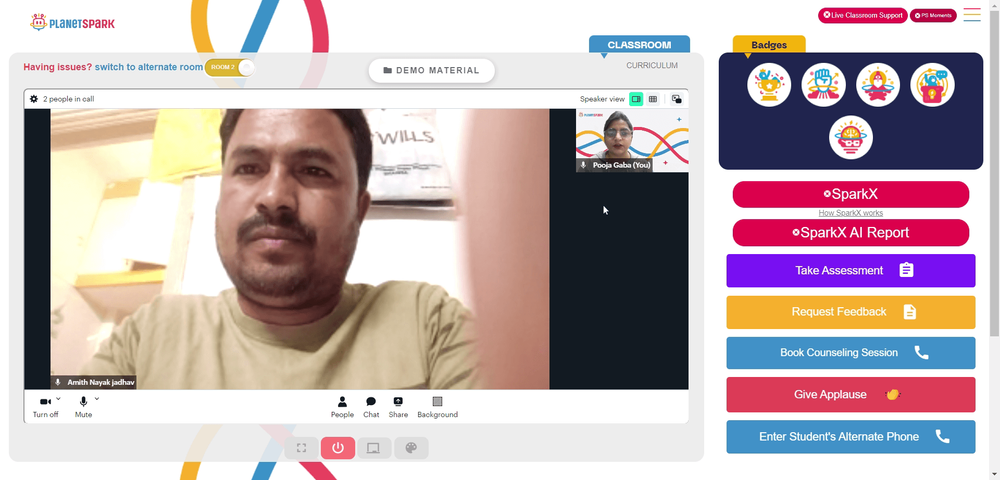The height and width of the screenshot is (480, 1000).
Task: Open the DEMO MATERIAL folder
Action: [432, 71]
